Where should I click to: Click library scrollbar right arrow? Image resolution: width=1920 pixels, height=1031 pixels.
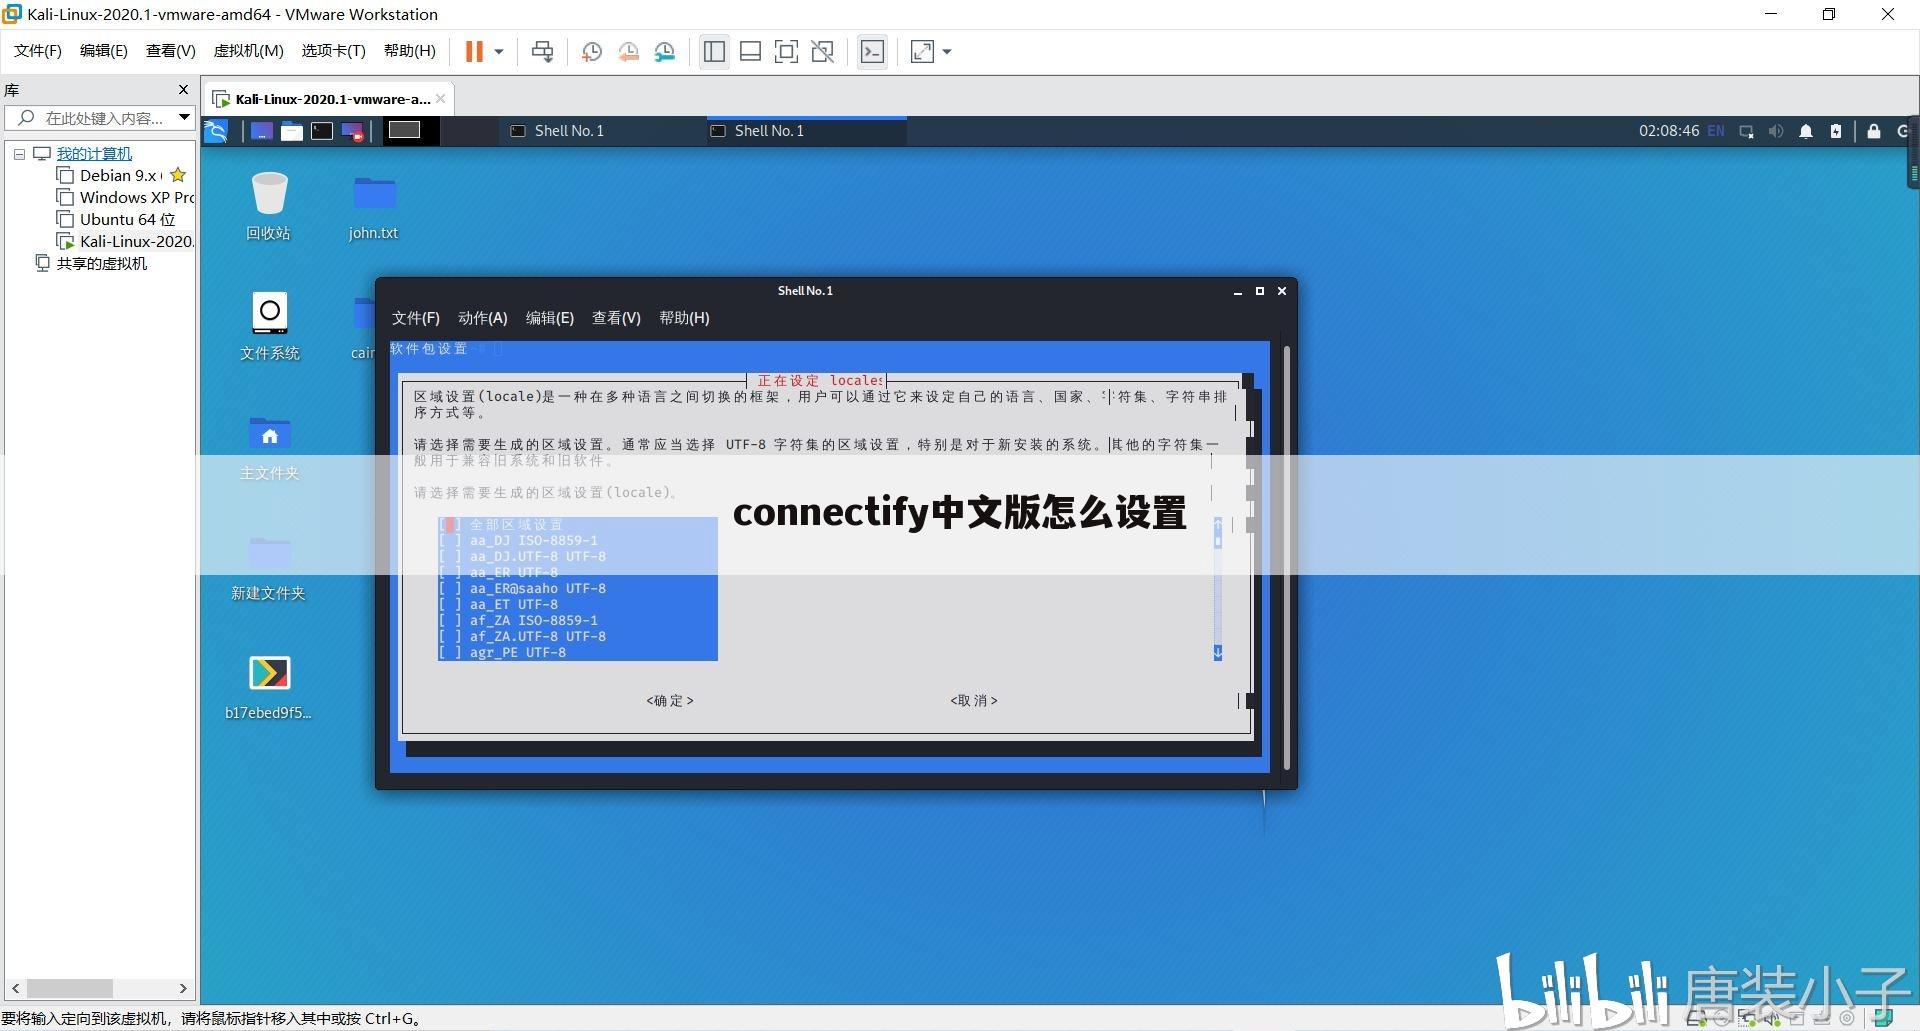(183, 988)
